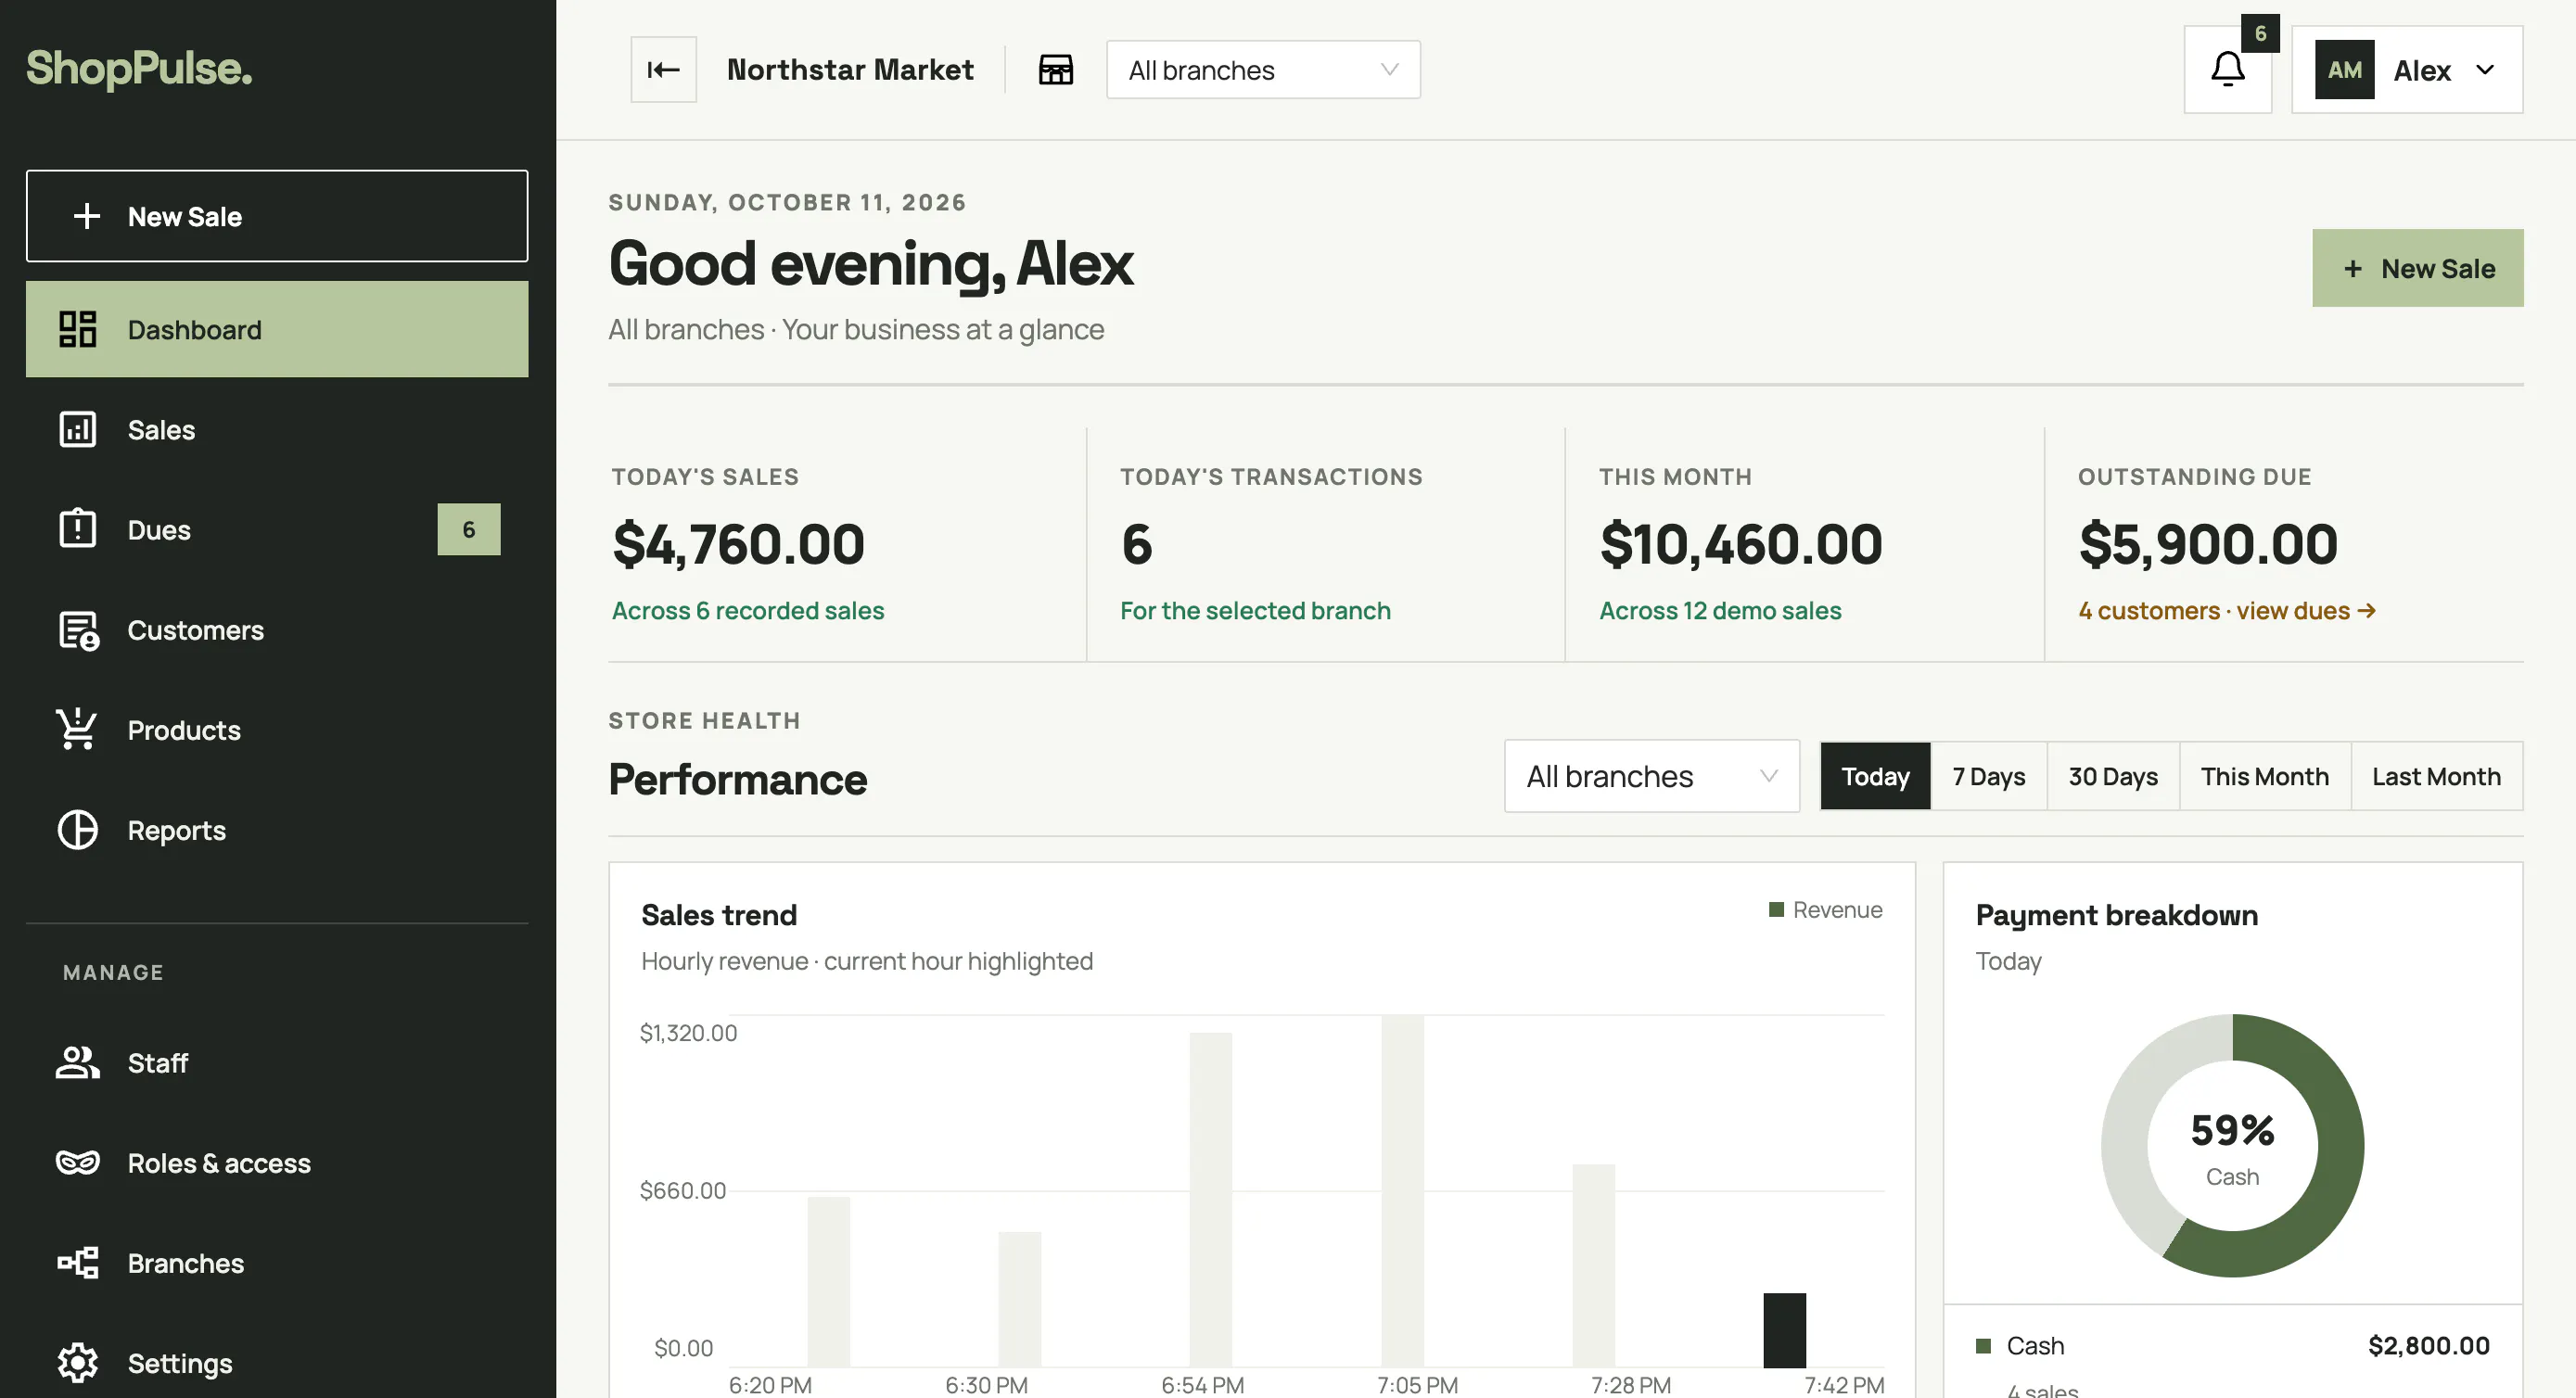Viewport: 2576px width, 1398px height.
Task: Click the green New Sale button
Action: tap(2417, 268)
